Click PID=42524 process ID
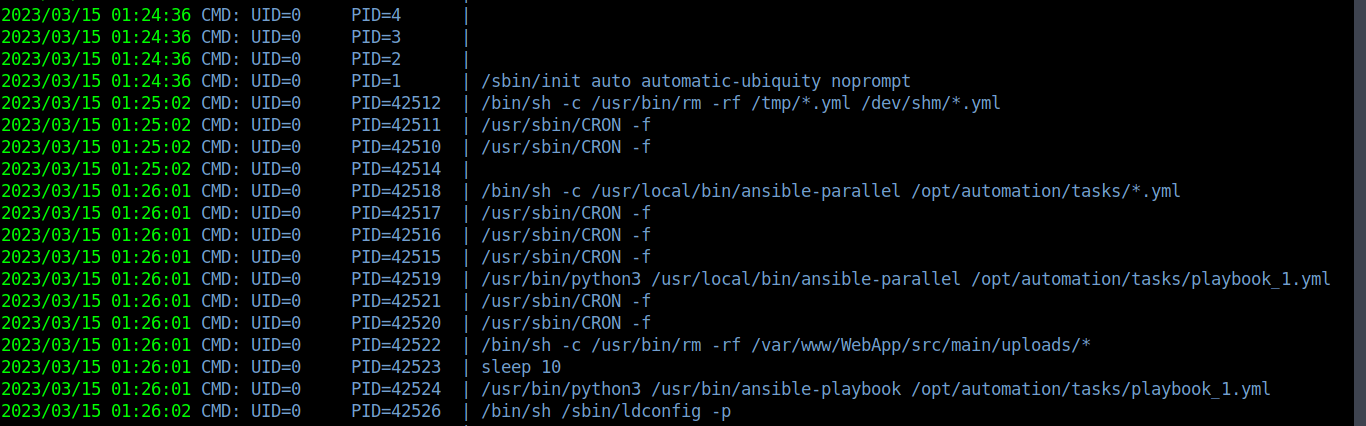Screen dimensions: 1366x426 pos(396,389)
